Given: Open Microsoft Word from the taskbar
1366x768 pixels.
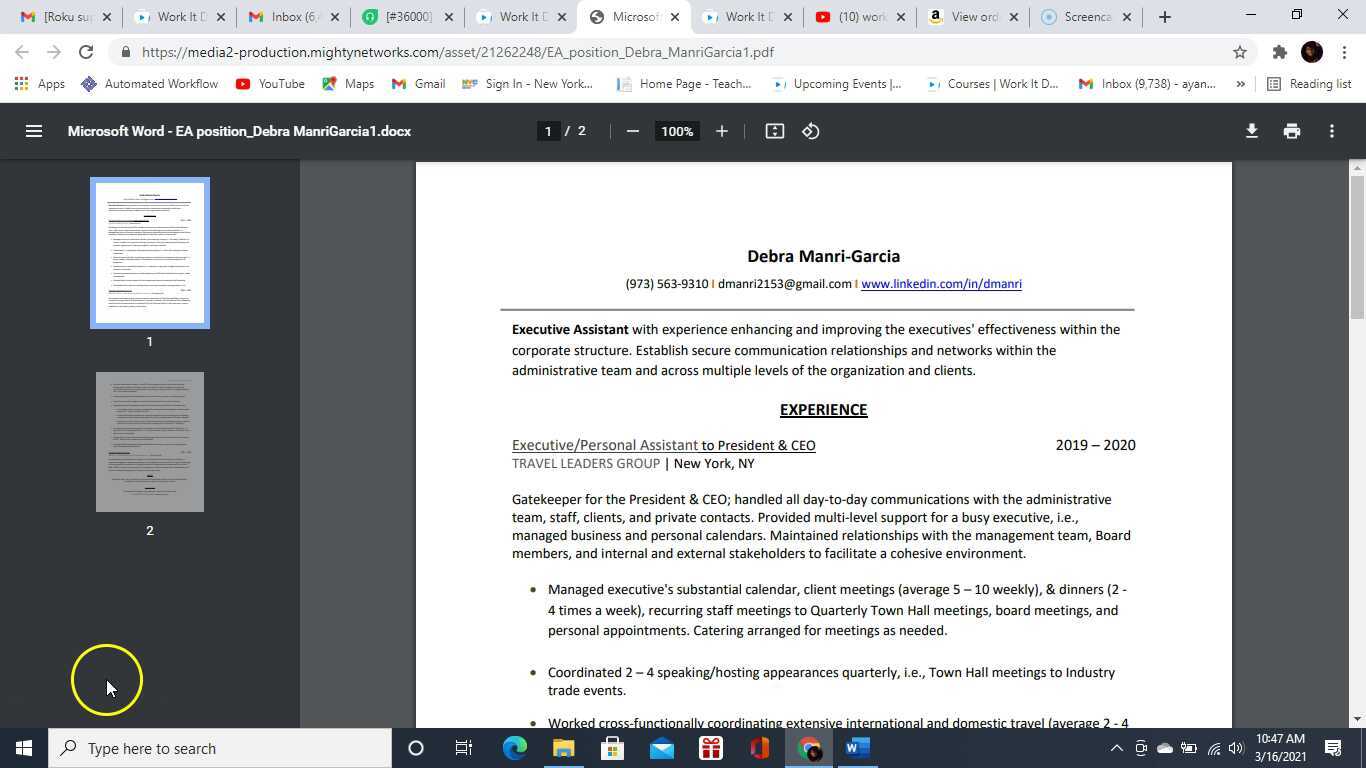Looking at the screenshot, I should tap(856, 748).
